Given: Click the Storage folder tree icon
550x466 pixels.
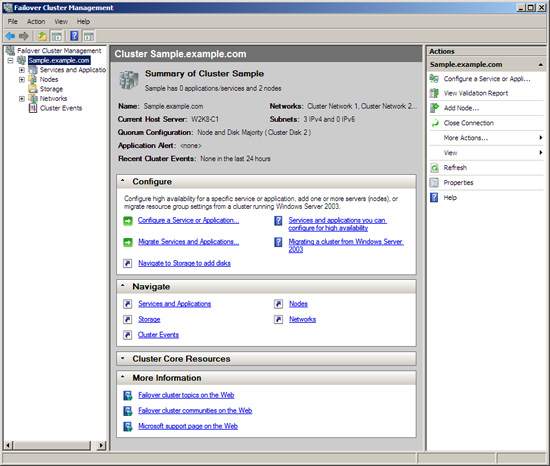Looking at the screenshot, I should (x=33, y=89).
